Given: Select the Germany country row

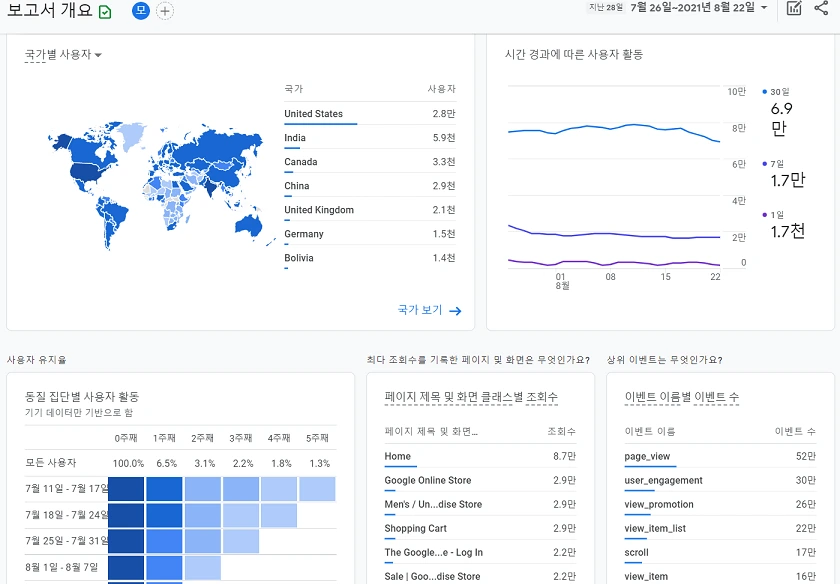Looking at the screenshot, I should tap(370, 234).
